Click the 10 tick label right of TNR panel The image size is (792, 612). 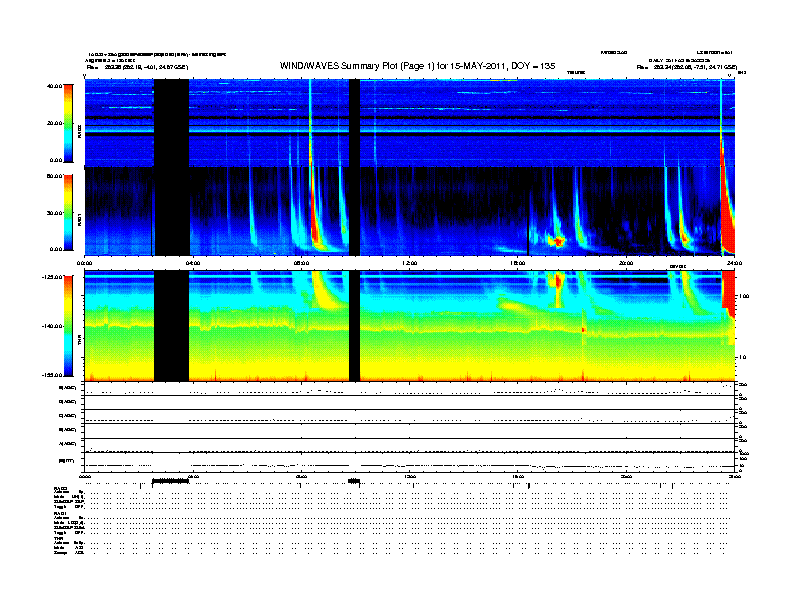point(742,357)
